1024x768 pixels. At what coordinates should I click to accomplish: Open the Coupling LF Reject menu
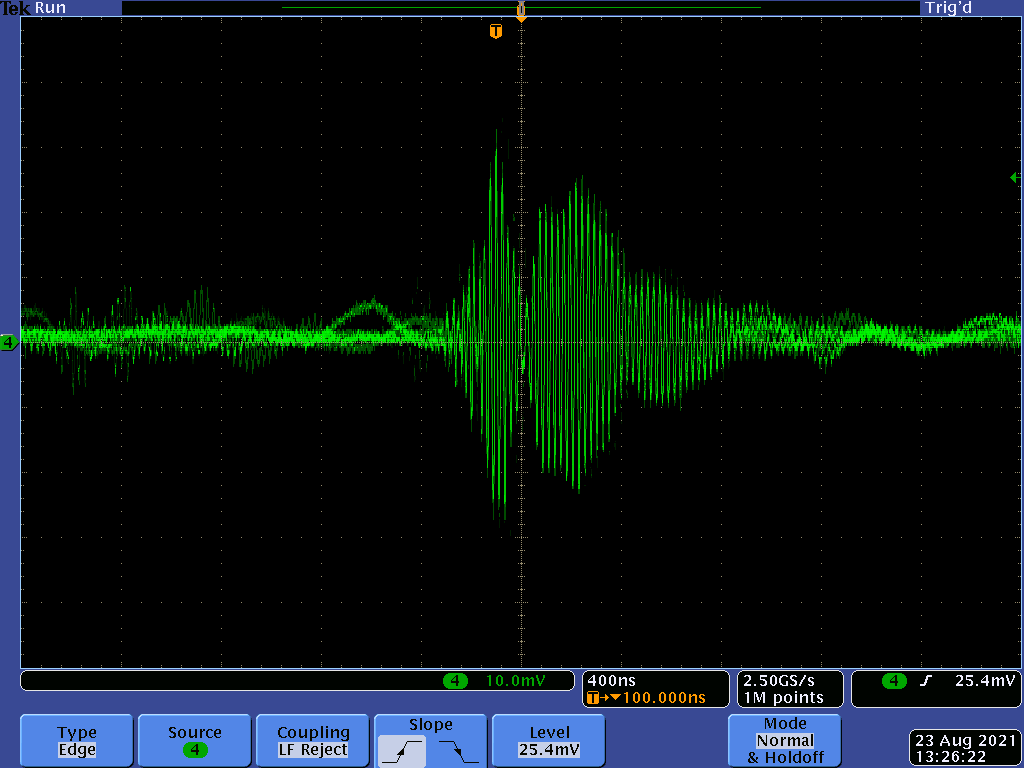[x=312, y=741]
